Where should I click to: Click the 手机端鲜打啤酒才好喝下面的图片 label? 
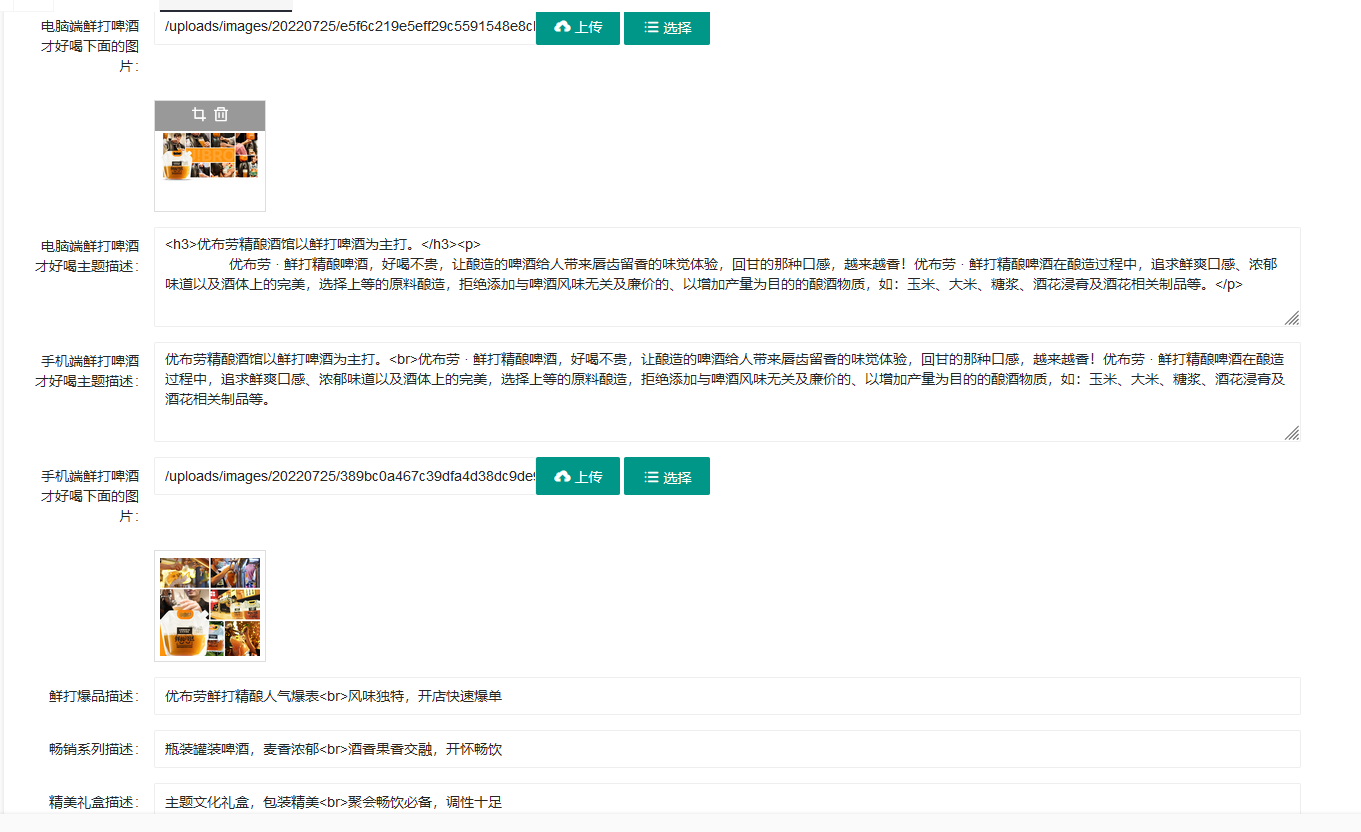click(88, 496)
